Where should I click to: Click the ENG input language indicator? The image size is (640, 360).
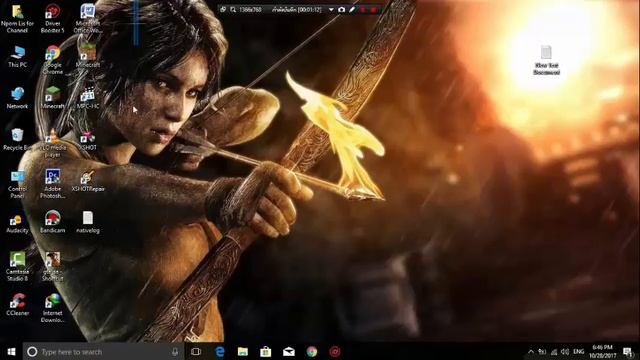pos(578,351)
